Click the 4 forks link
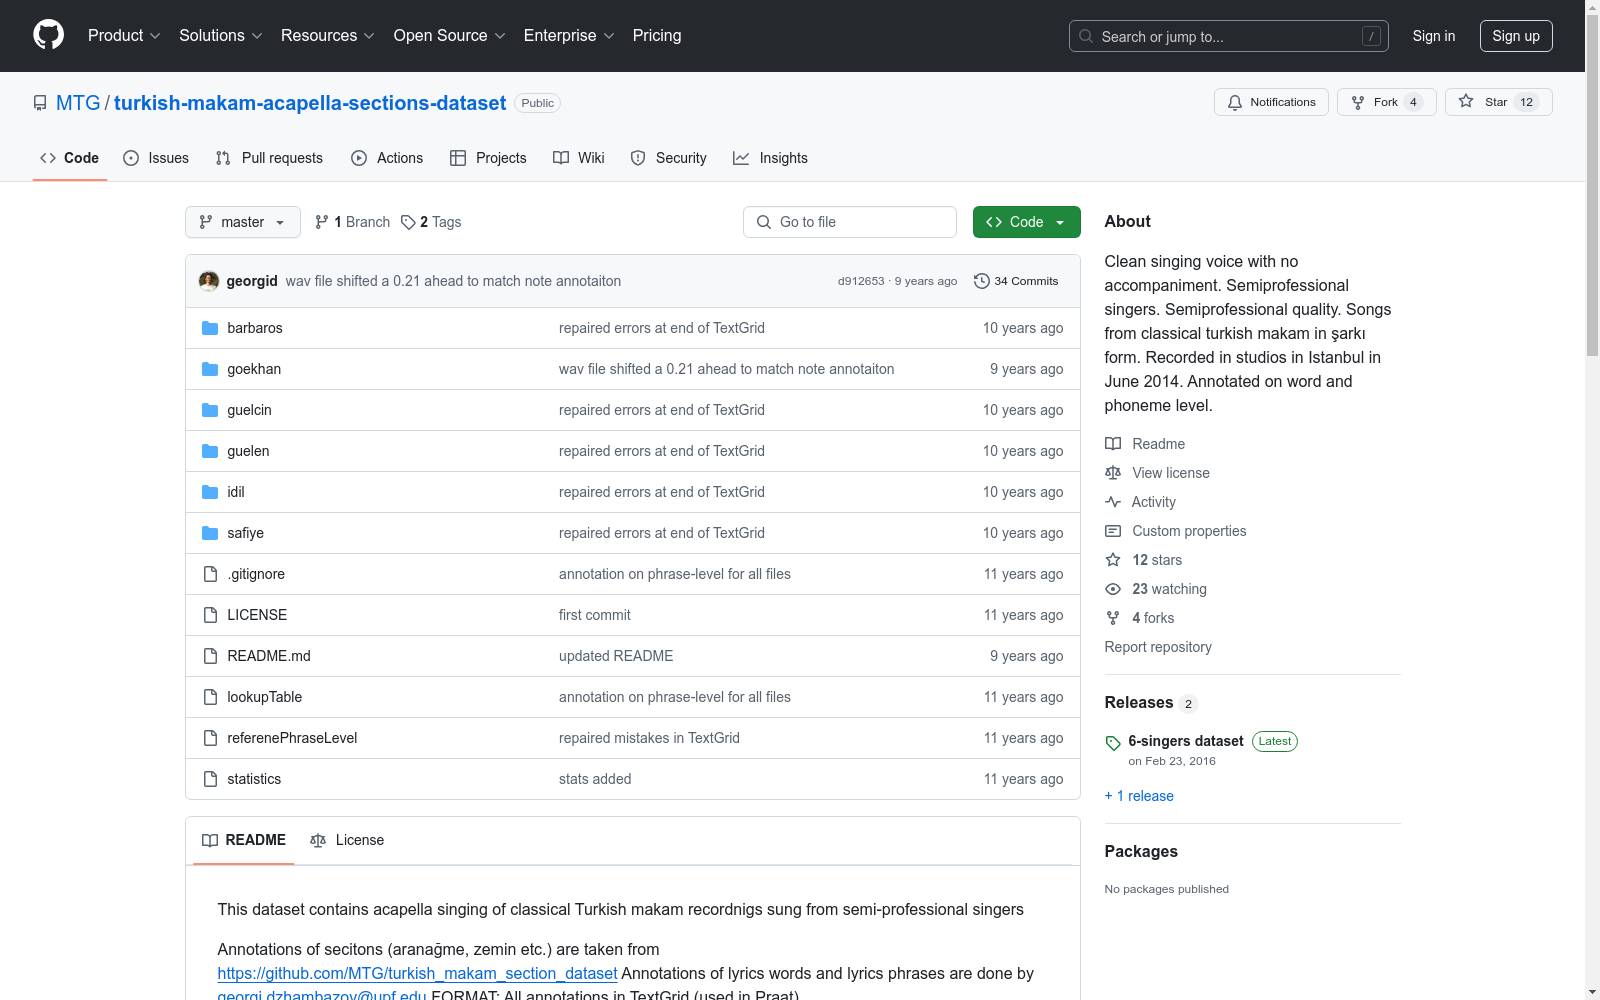 click(x=1153, y=618)
